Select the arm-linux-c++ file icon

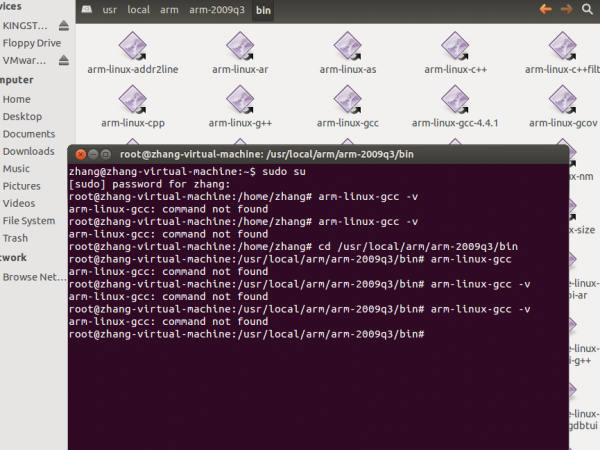454,46
